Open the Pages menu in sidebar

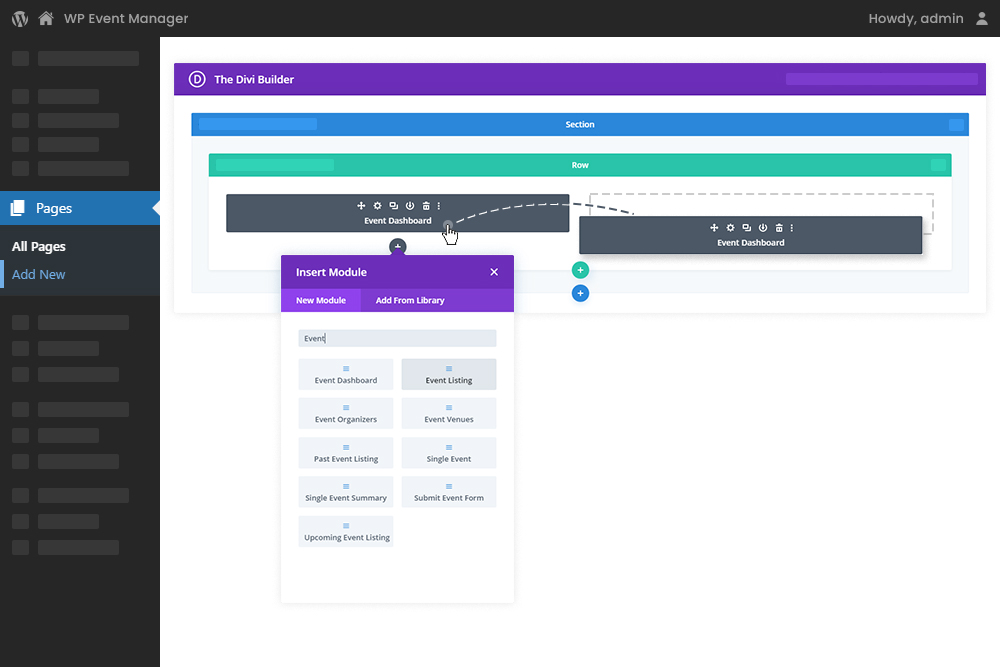80,208
